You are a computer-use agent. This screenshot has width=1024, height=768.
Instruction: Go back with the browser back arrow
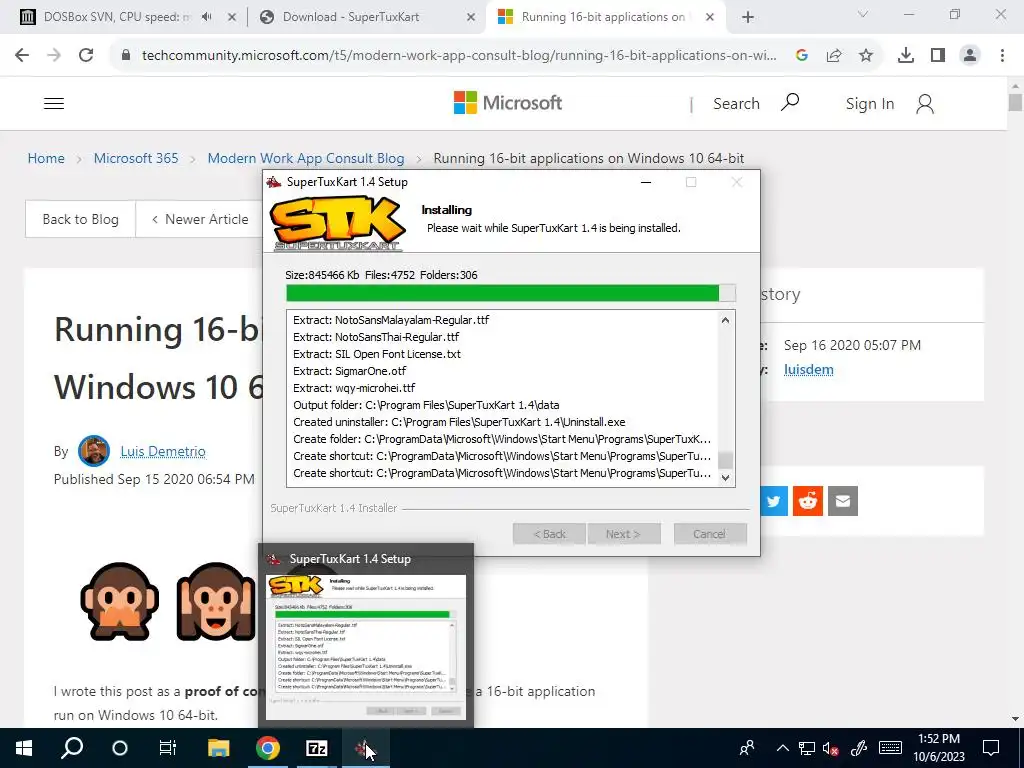22,55
